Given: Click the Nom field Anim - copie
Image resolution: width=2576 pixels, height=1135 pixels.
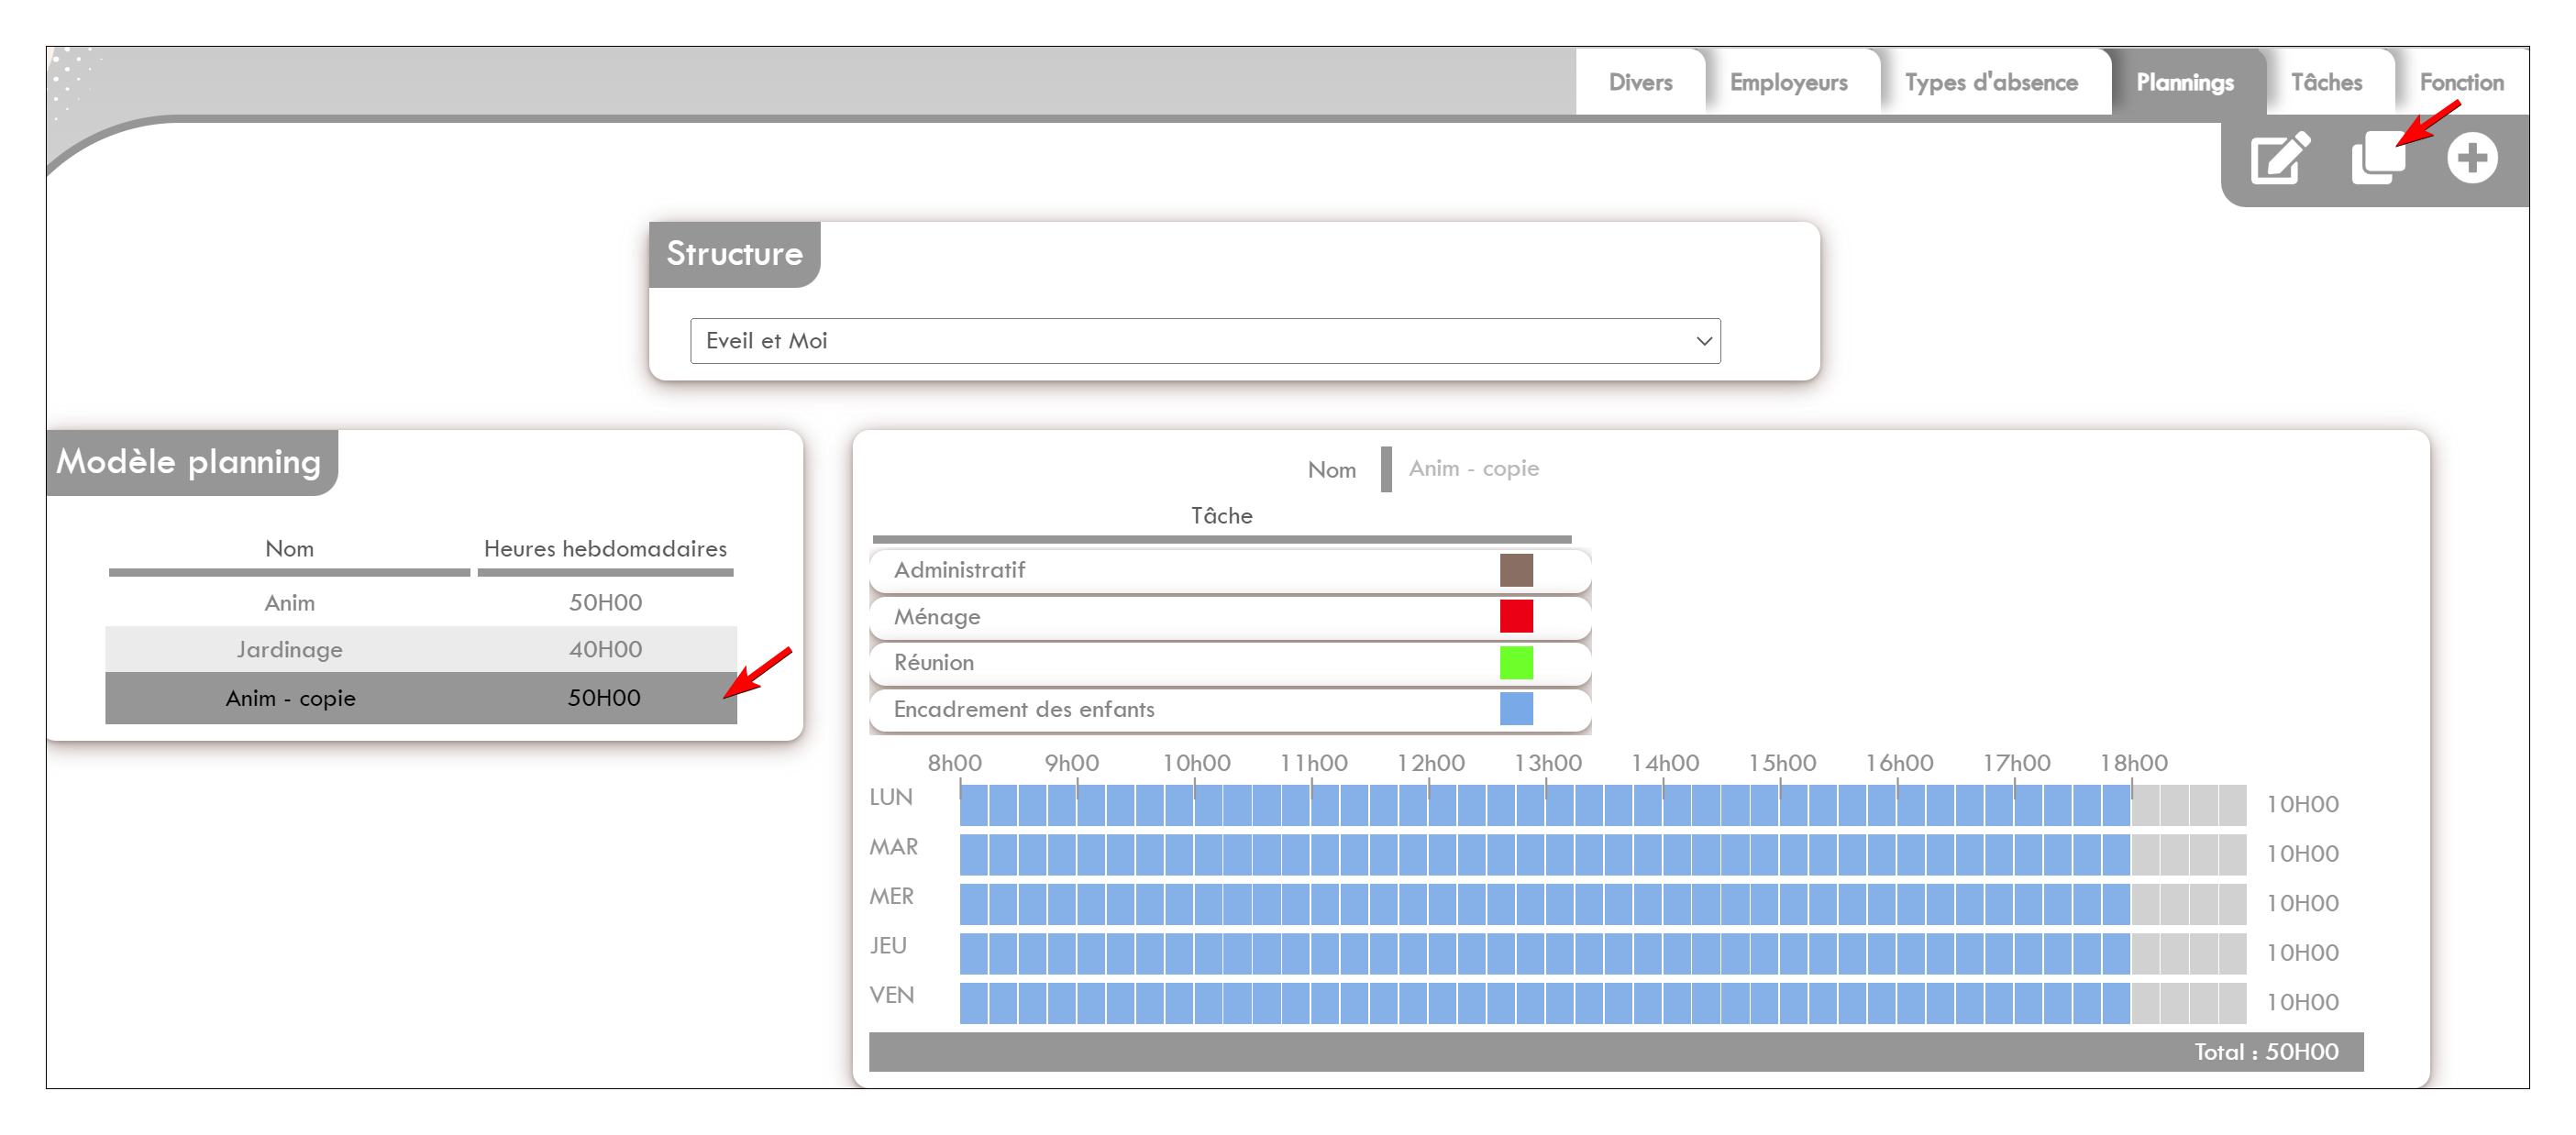Looking at the screenshot, I should point(1474,469).
